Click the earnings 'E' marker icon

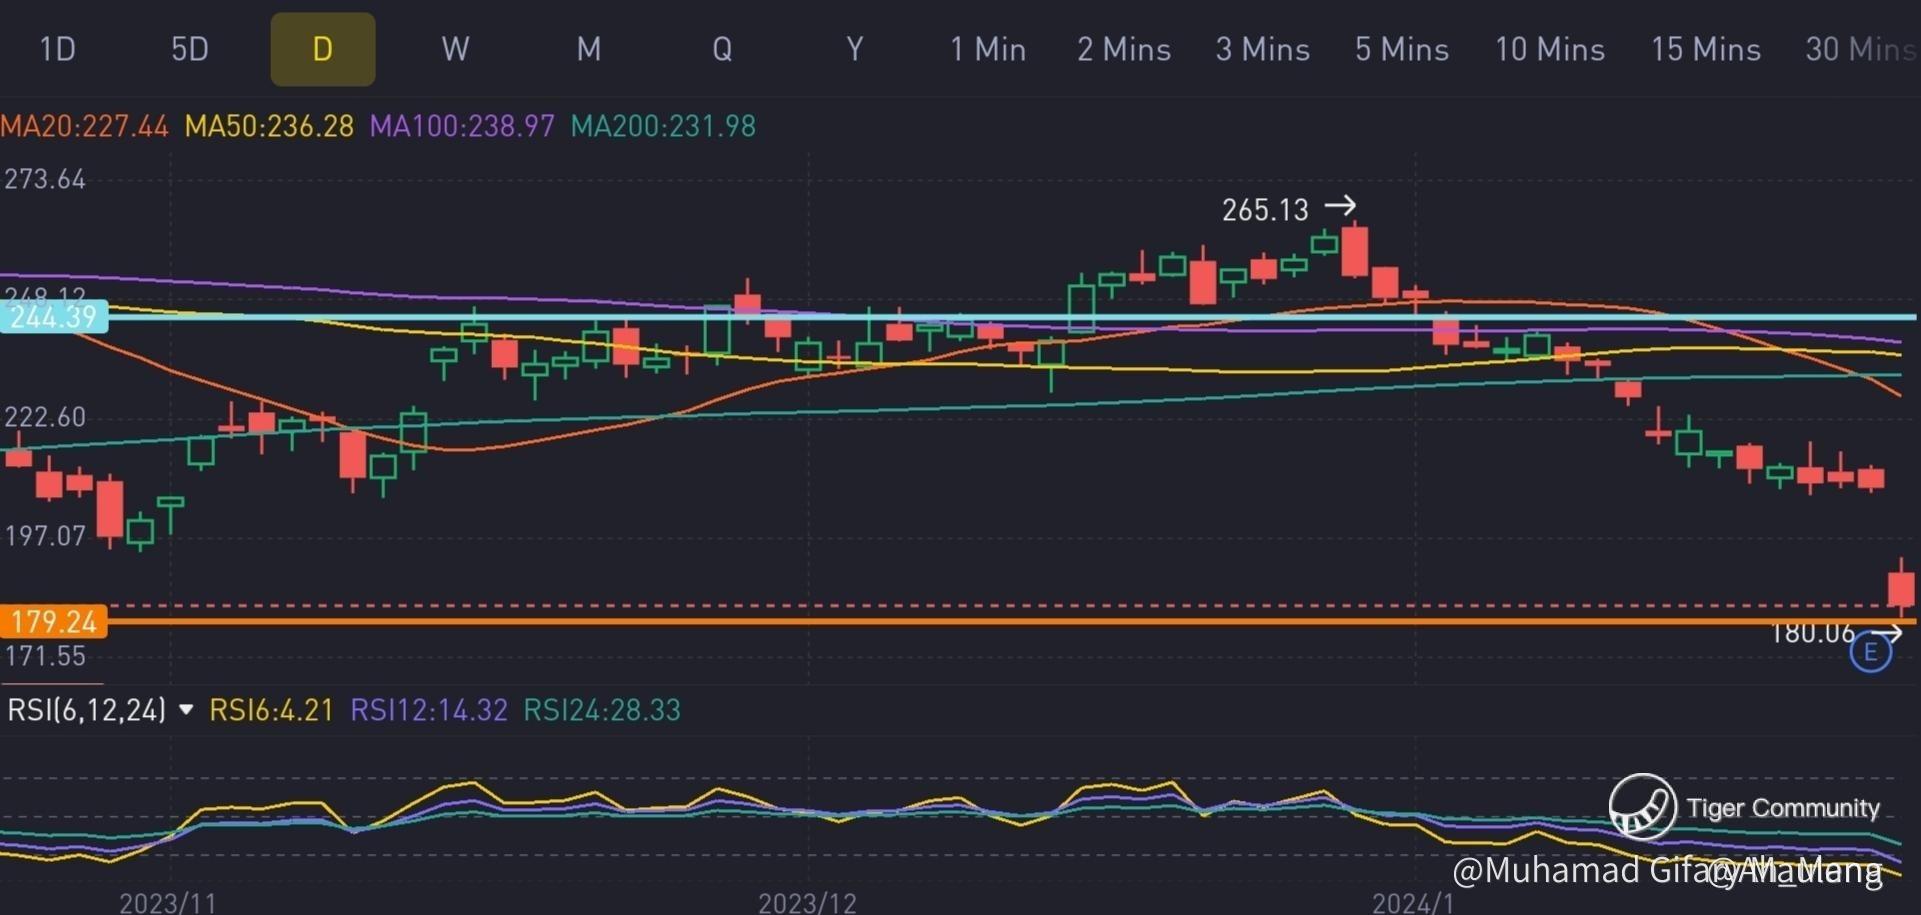tap(1870, 653)
